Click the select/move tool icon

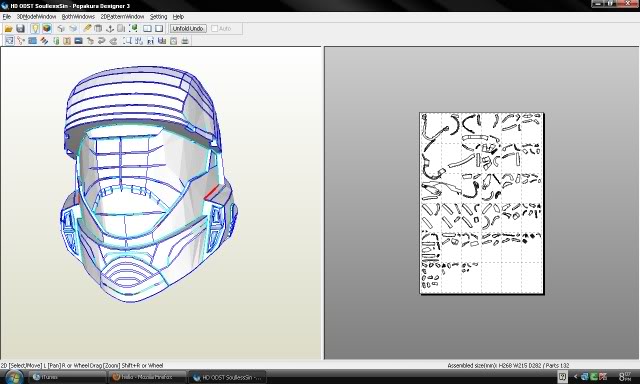tap(9, 41)
